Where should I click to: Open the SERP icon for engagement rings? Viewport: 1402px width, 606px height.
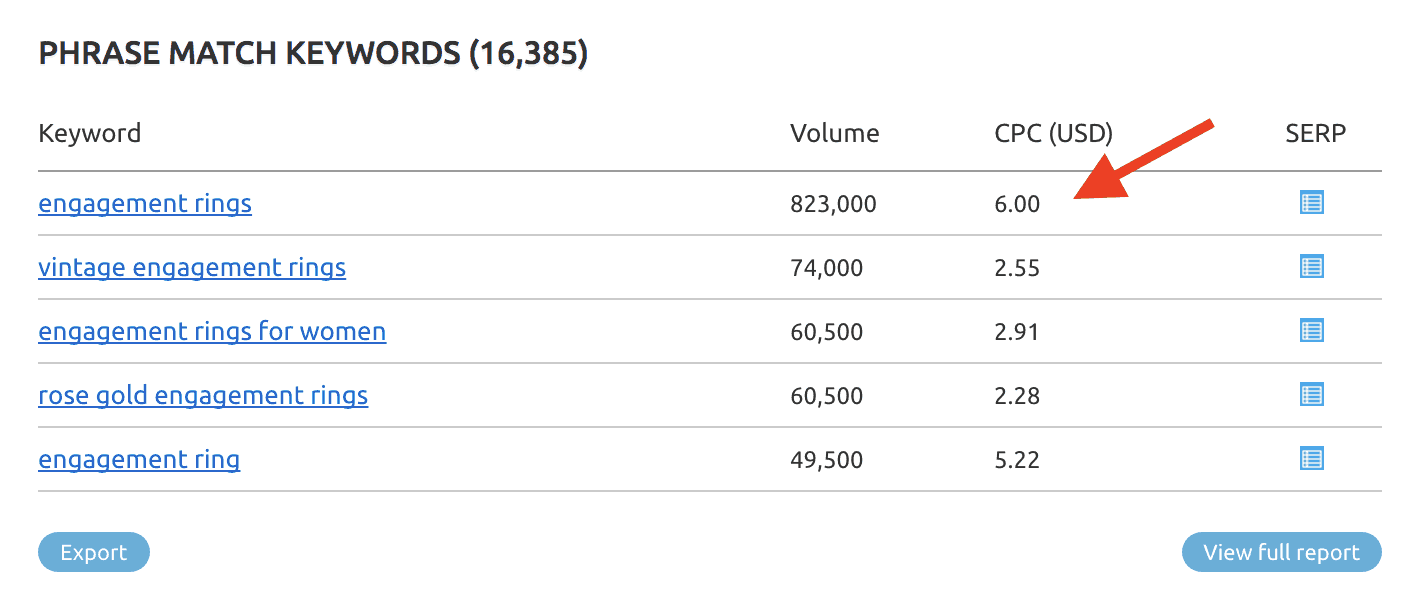point(1310,202)
